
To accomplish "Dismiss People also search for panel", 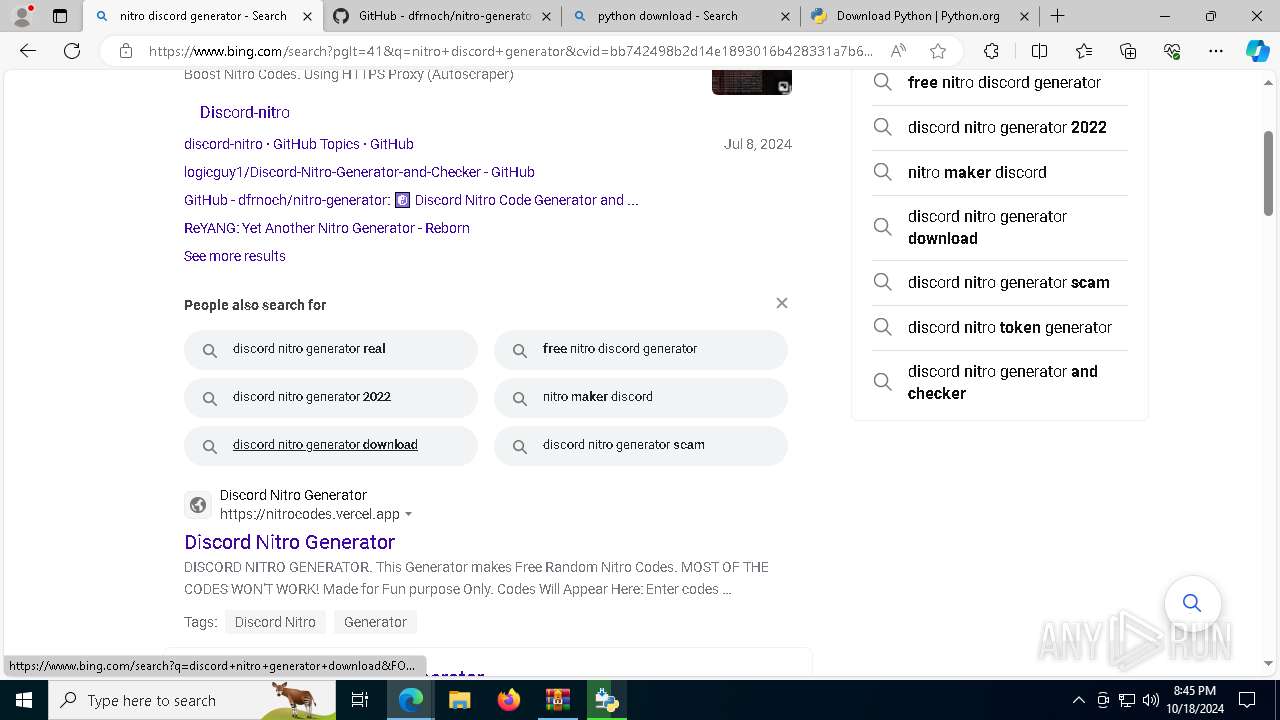I will click(782, 303).
